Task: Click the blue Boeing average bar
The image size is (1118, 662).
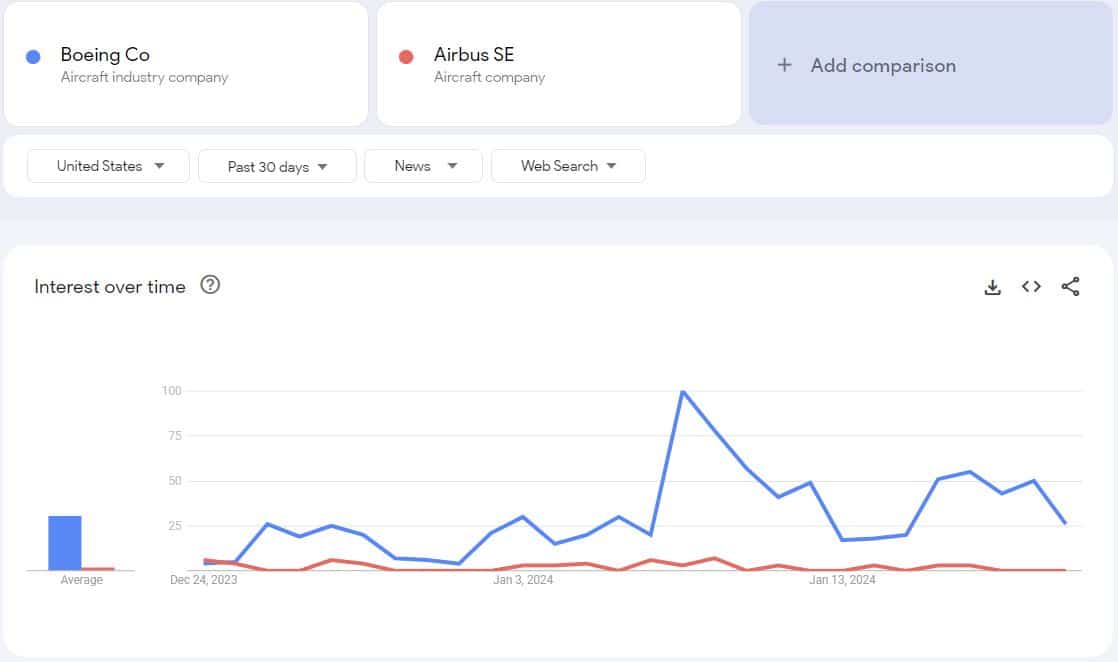Action: (x=65, y=542)
